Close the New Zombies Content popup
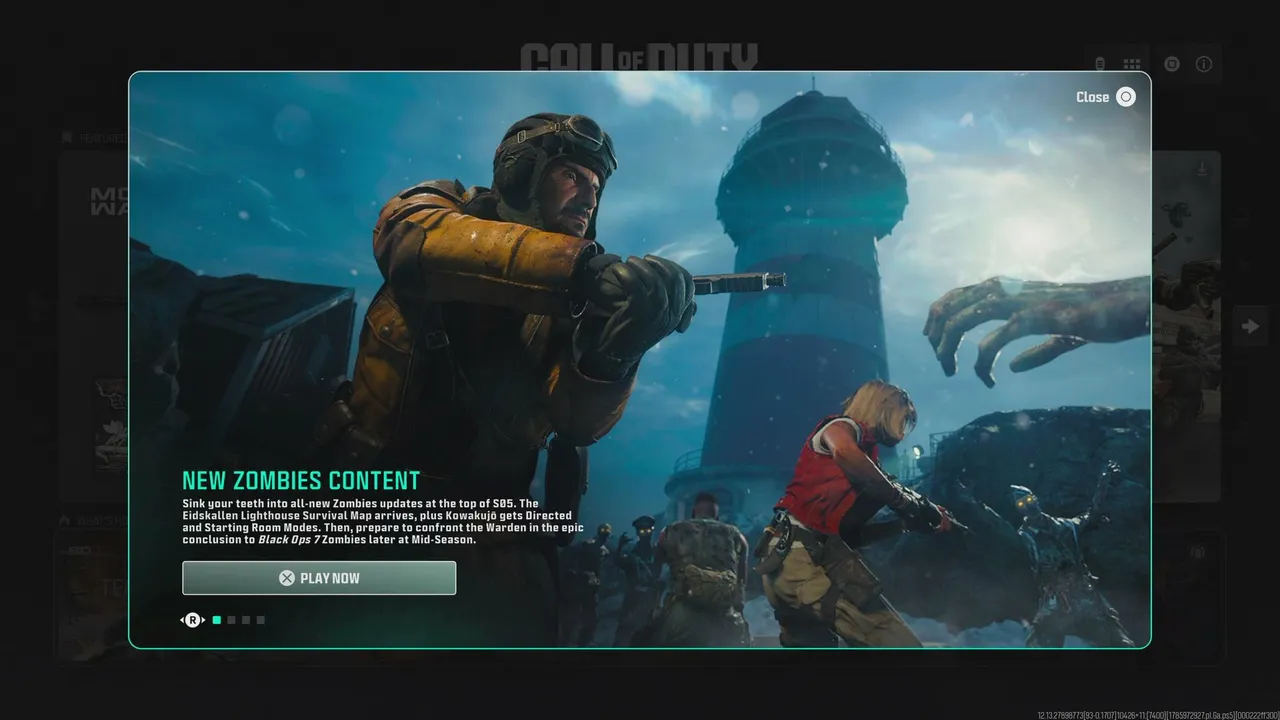Viewport: 1280px width, 720px height. pos(1106,97)
